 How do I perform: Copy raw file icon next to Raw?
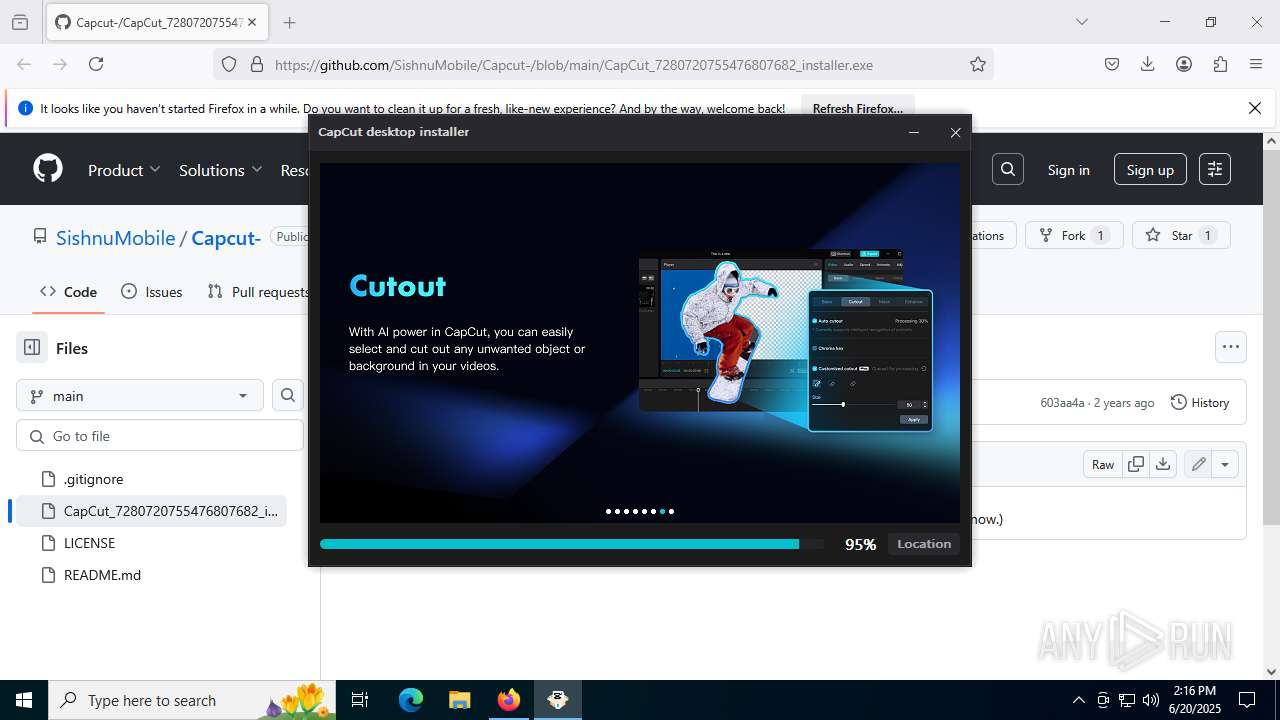click(1136, 464)
